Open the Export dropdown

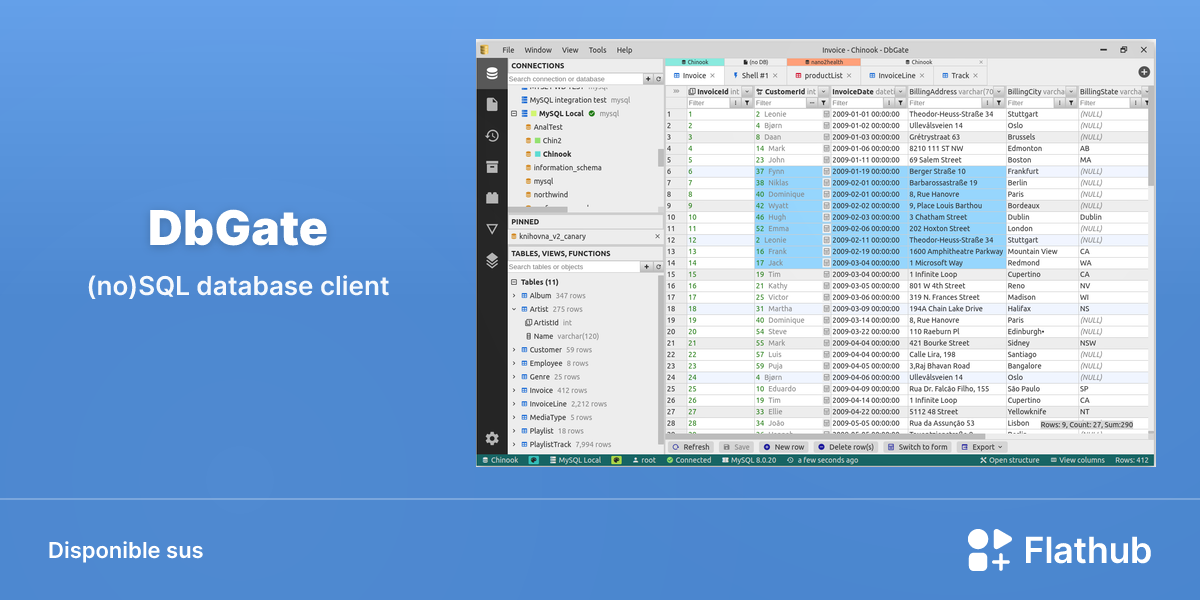point(980,447)
